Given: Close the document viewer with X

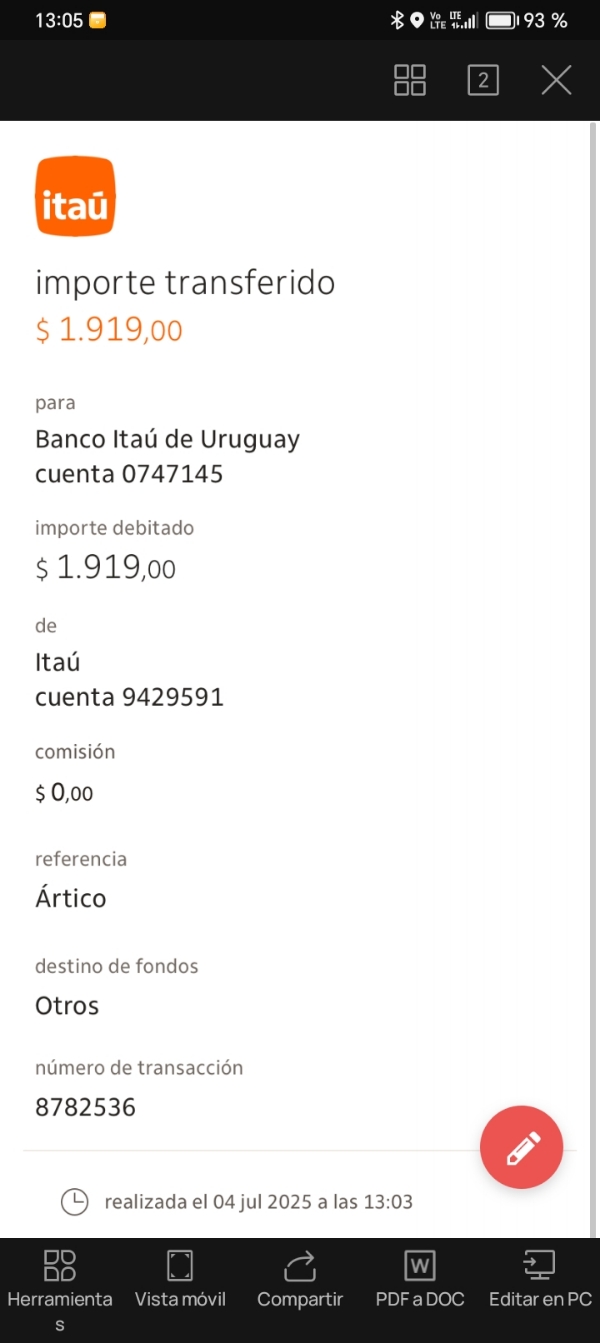Looking at the screenshot, I should 556,80.
